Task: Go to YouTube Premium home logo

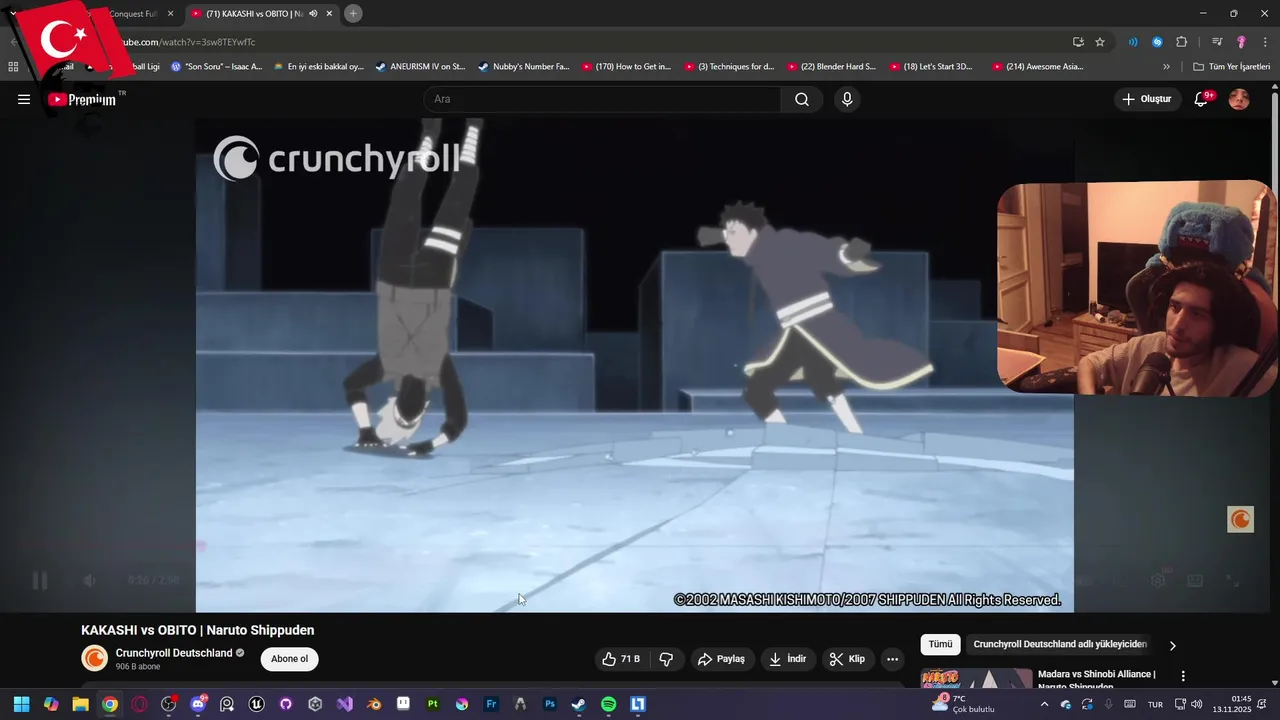Action: [x=82, y=99]
